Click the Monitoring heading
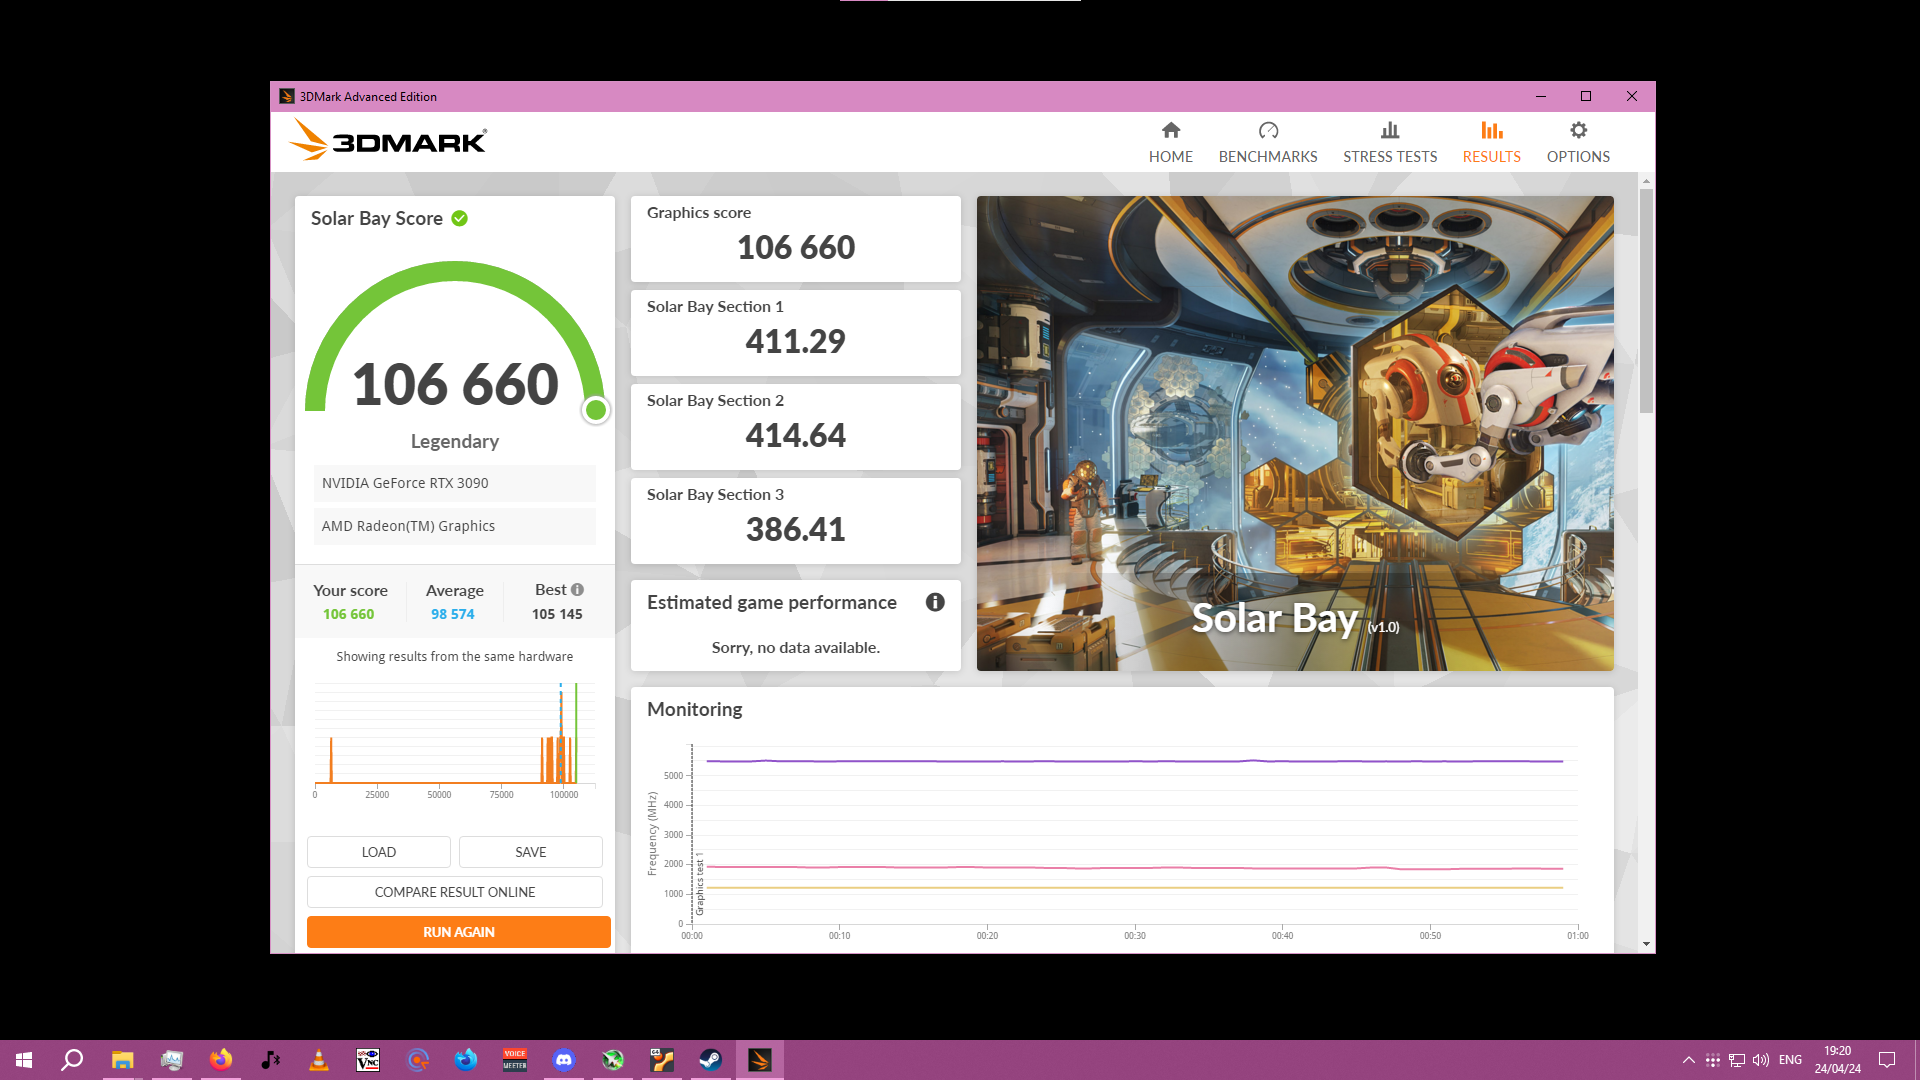 pyautogui.click(x=695, y=709)
